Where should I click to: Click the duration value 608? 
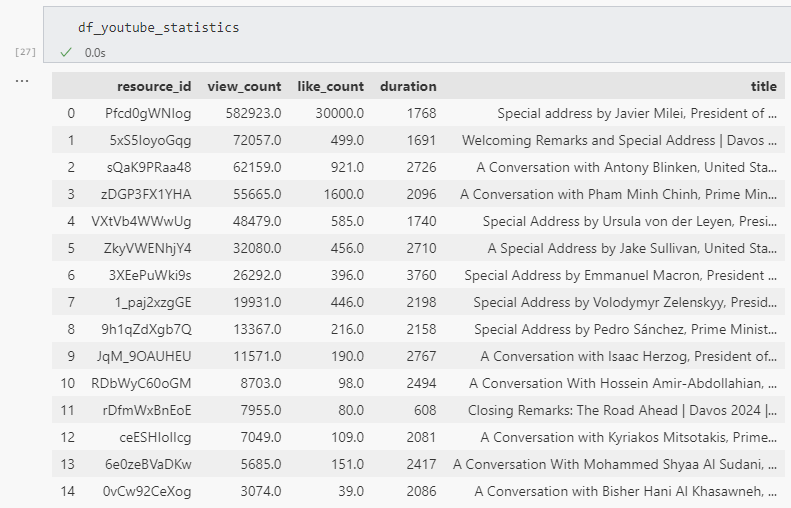coord(425,410)
